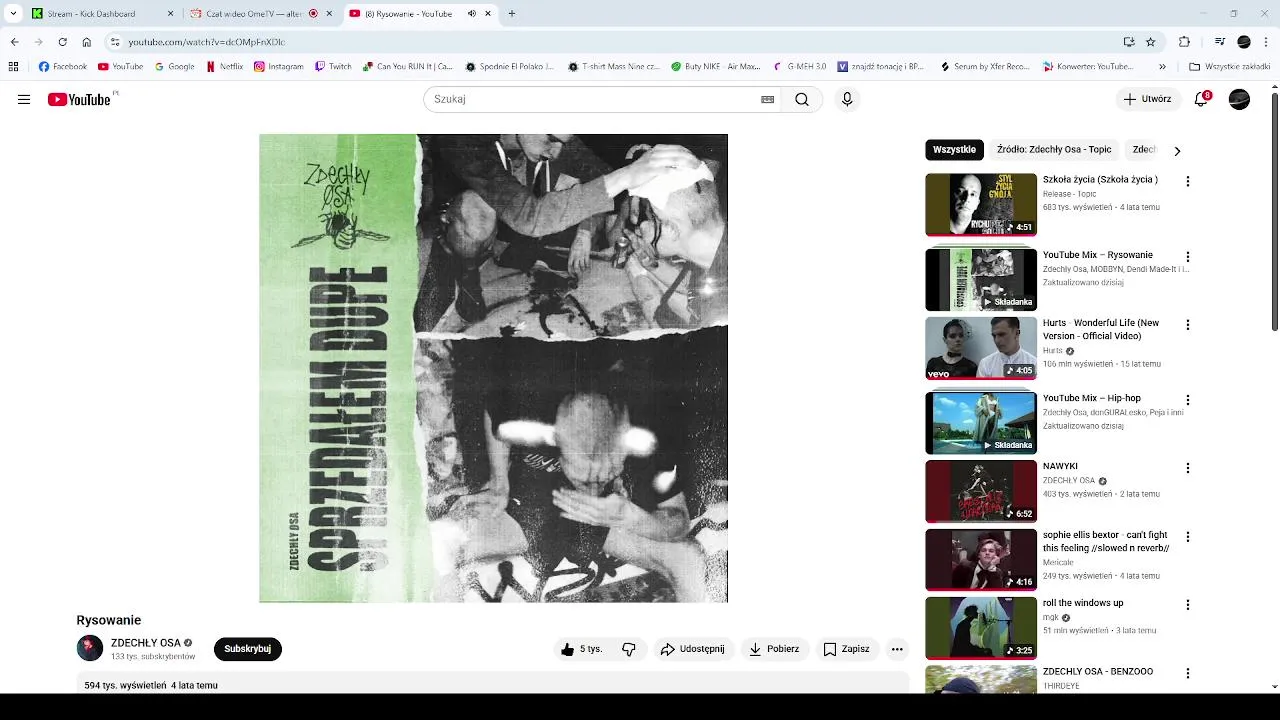Click the search magnifier button

click(802, 99)
